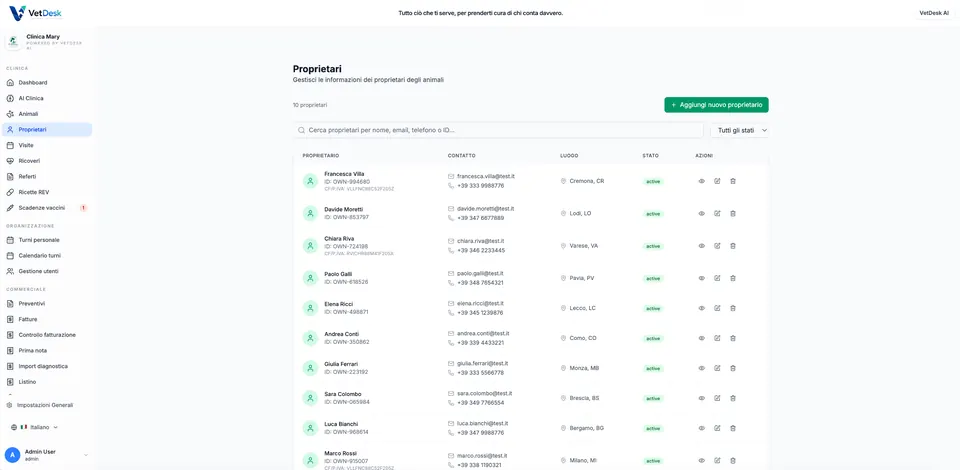Open Controllo fatturazione
Screen dimensions: 960x470
(x=47, y=335)
